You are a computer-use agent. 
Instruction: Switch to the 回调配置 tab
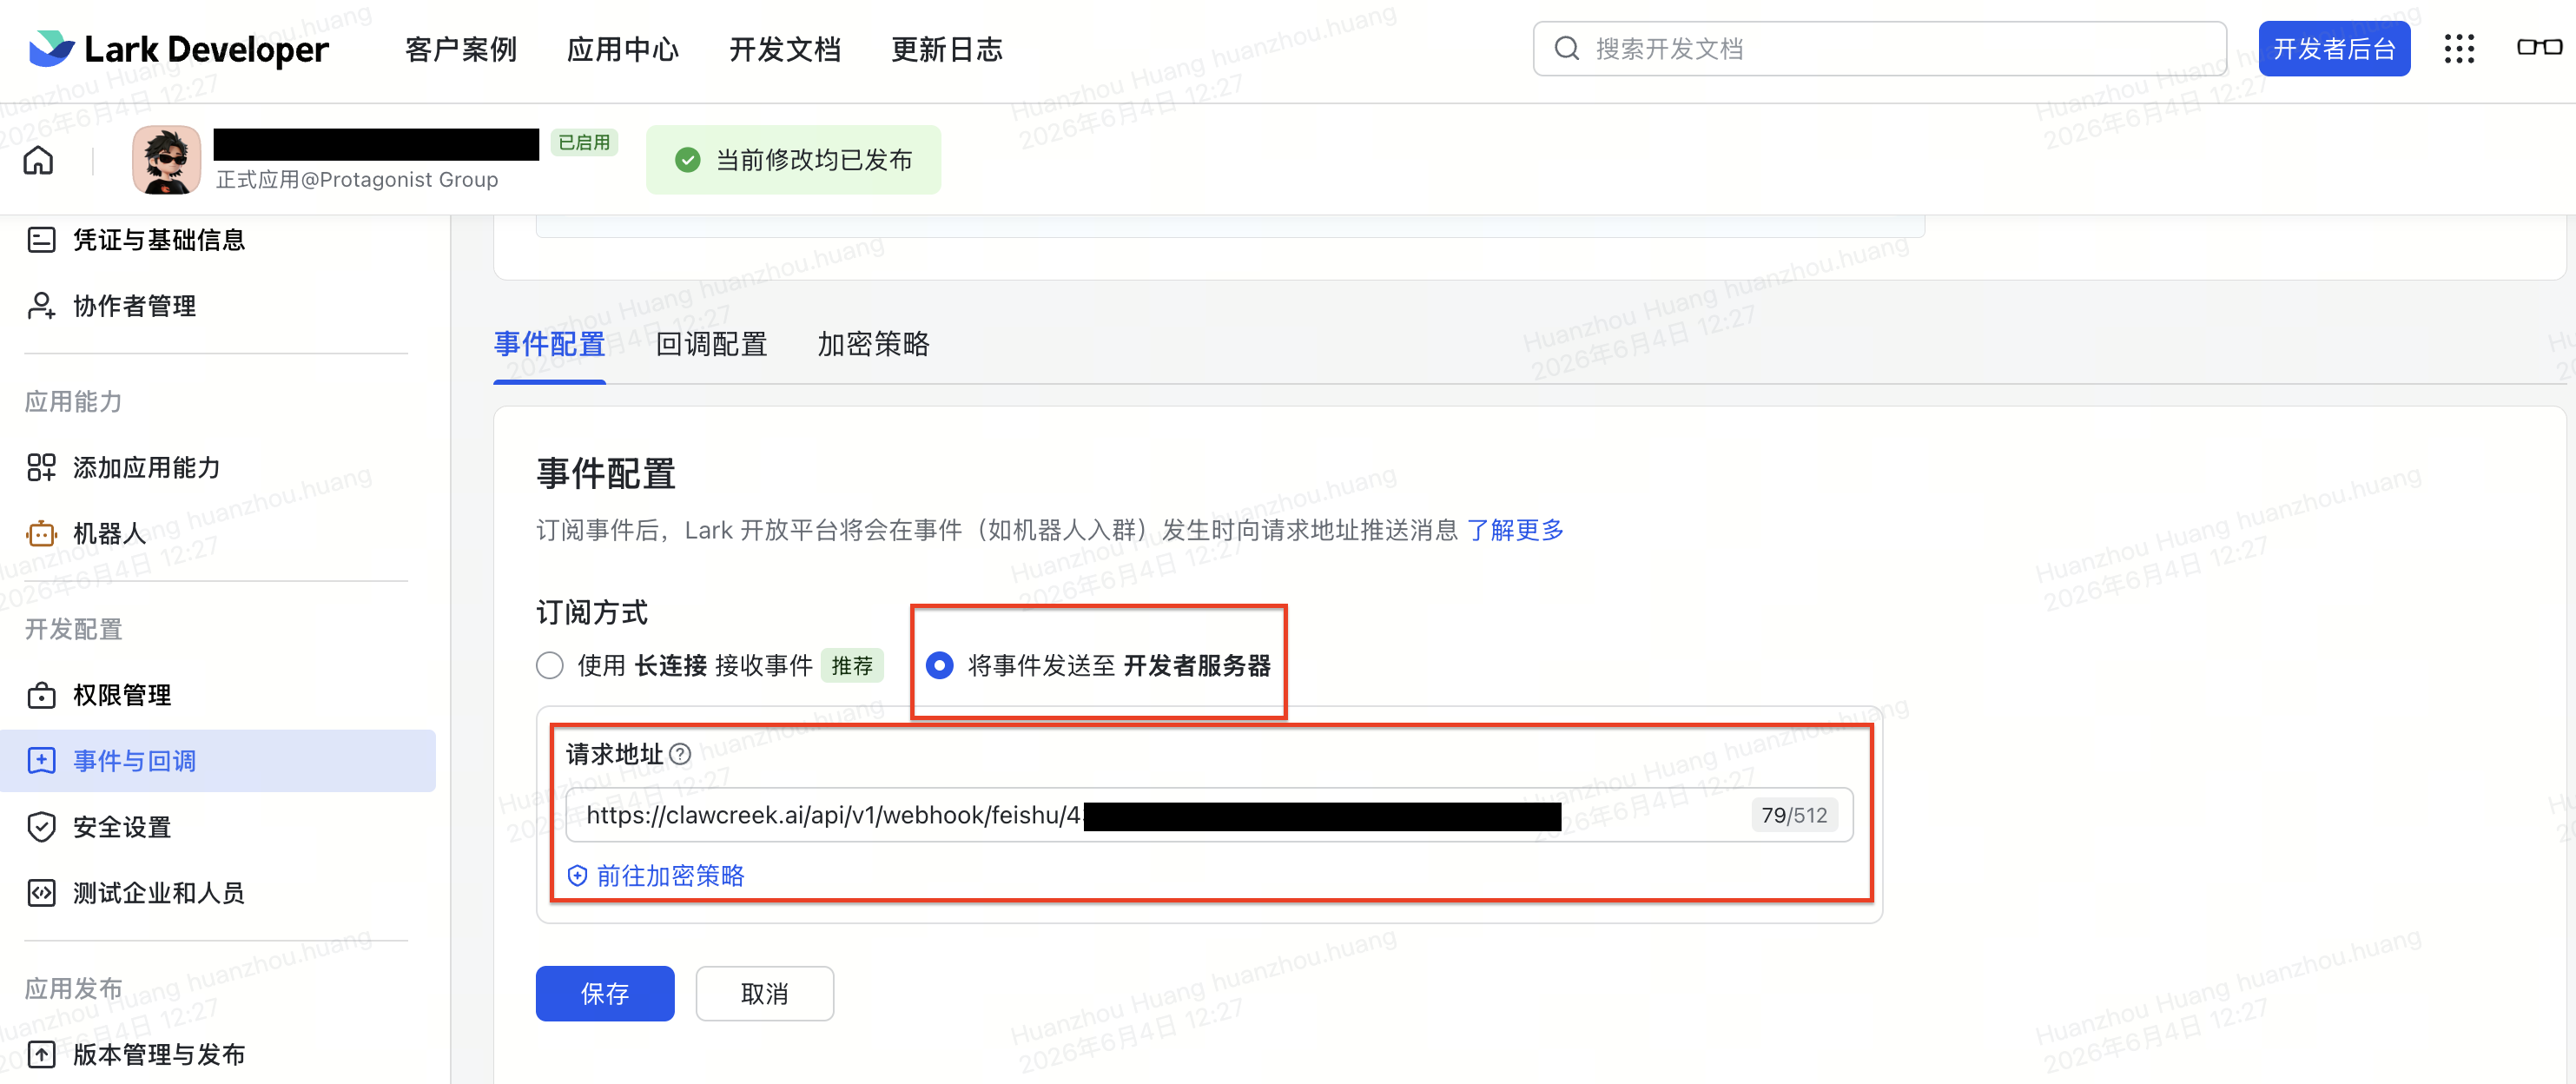(712, 345)
